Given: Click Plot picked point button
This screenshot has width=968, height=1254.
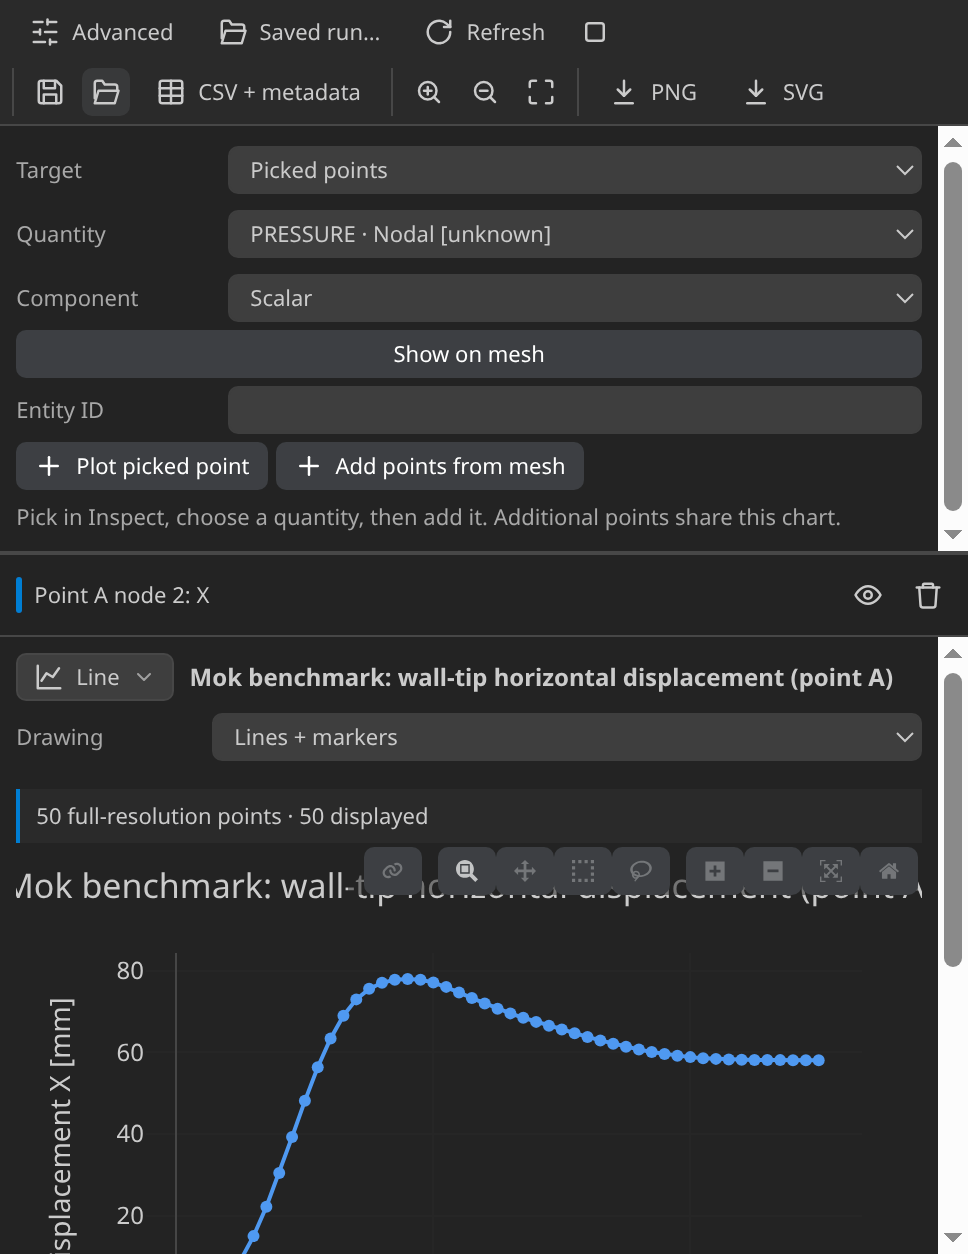Looking at the screenshot, I should pos(142,466).
